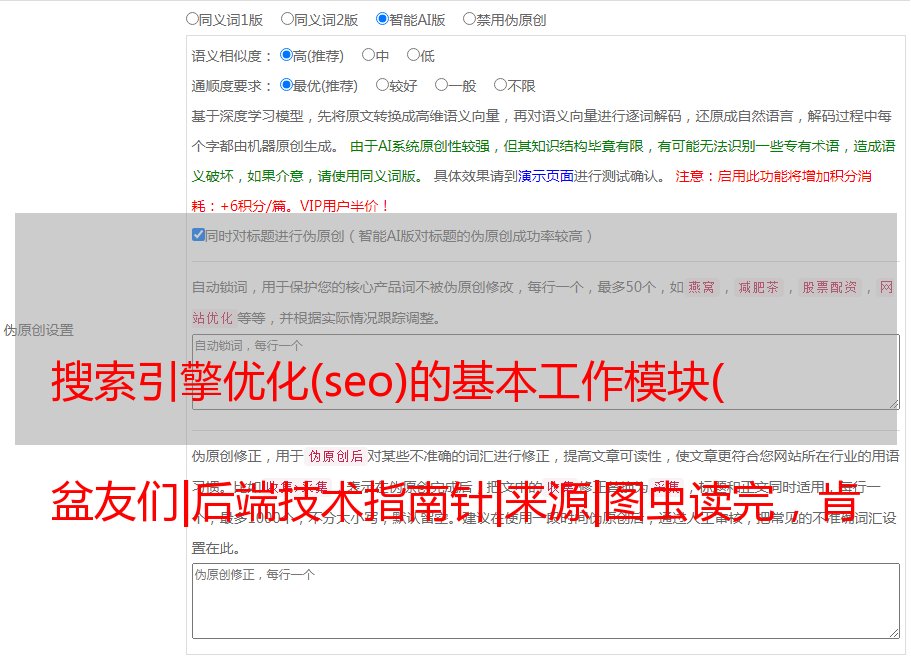Select the 同义词1版 radio option
The image size is (911, 658).
pos(192,19)
